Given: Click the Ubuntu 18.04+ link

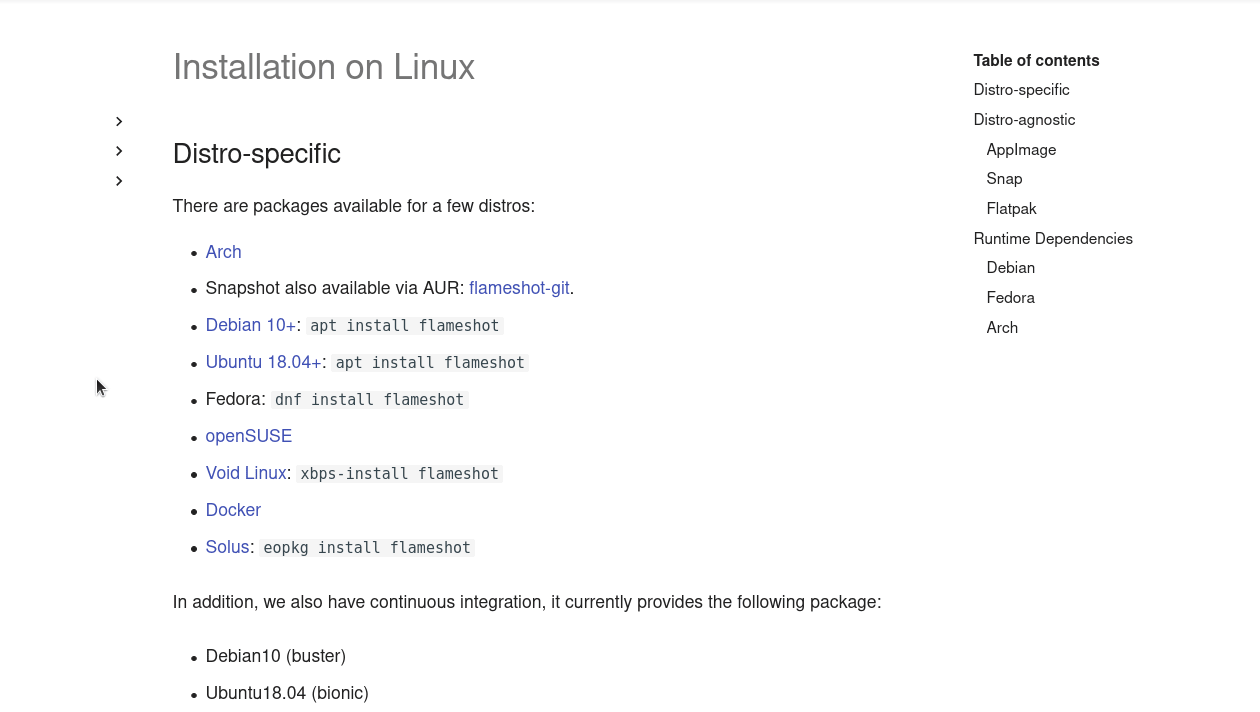Looking at the screenshot, I should click(264, 362).
